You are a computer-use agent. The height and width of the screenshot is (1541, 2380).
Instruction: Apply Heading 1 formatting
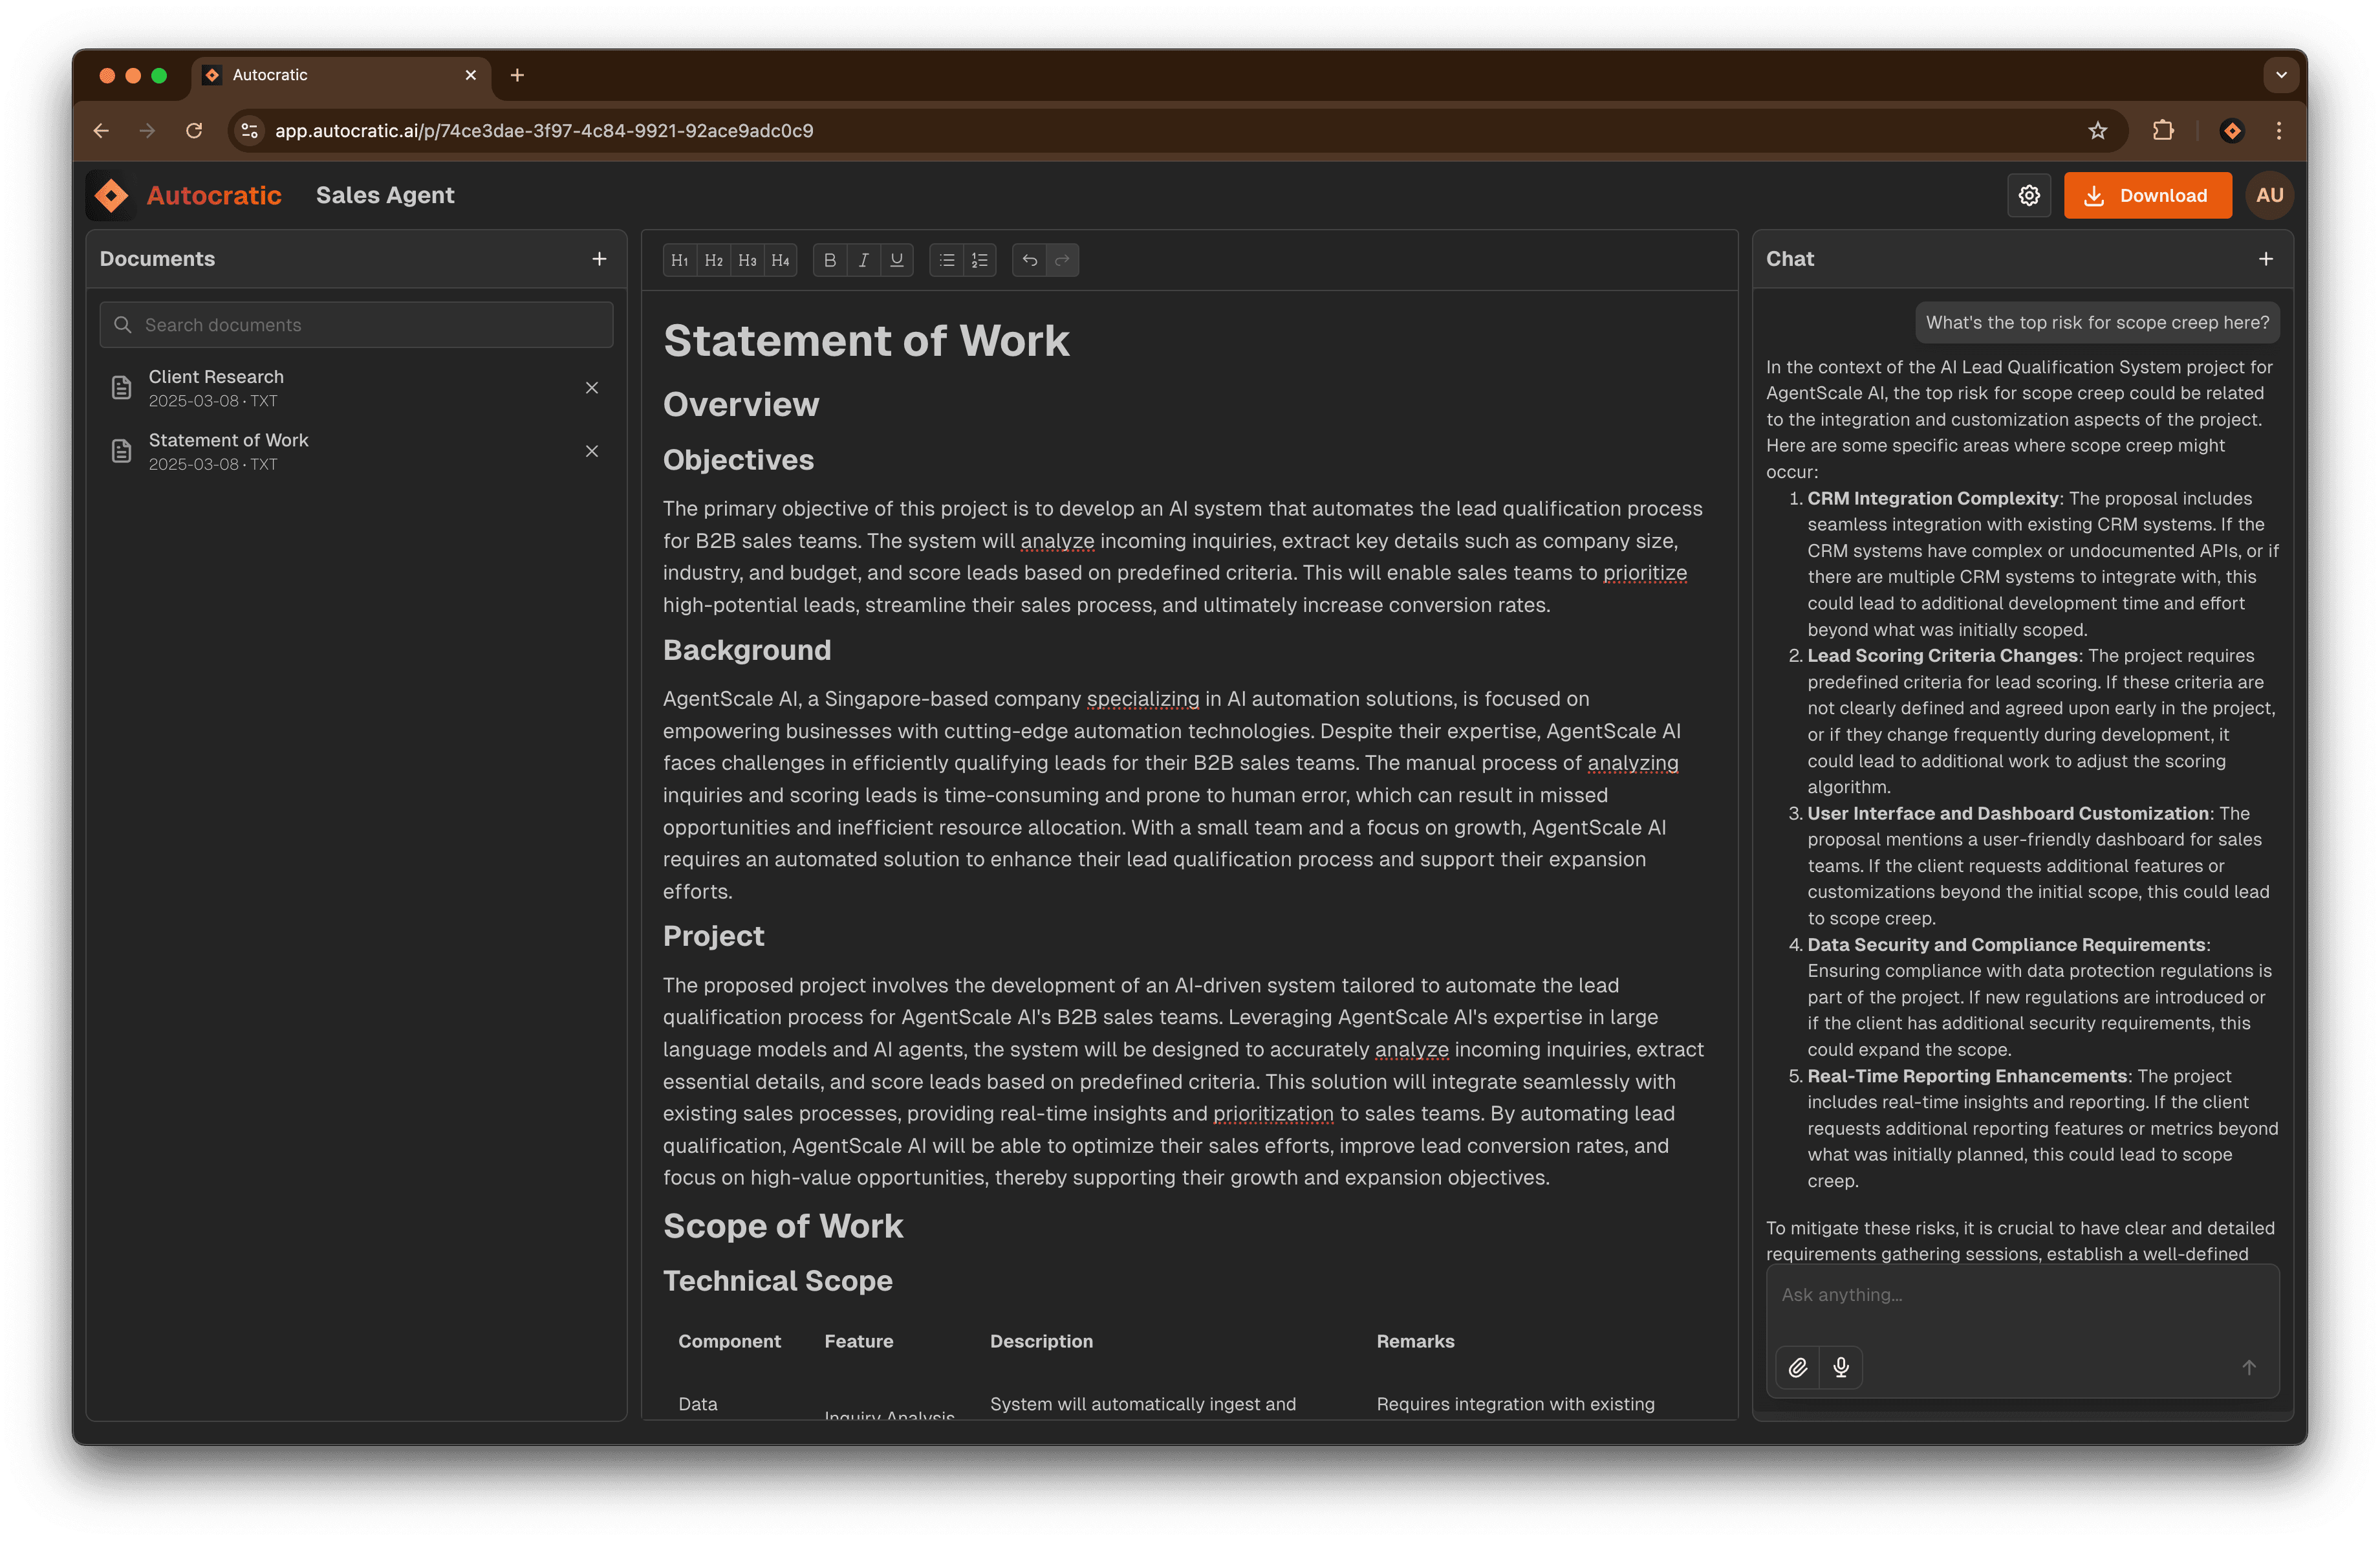[679, 260]
